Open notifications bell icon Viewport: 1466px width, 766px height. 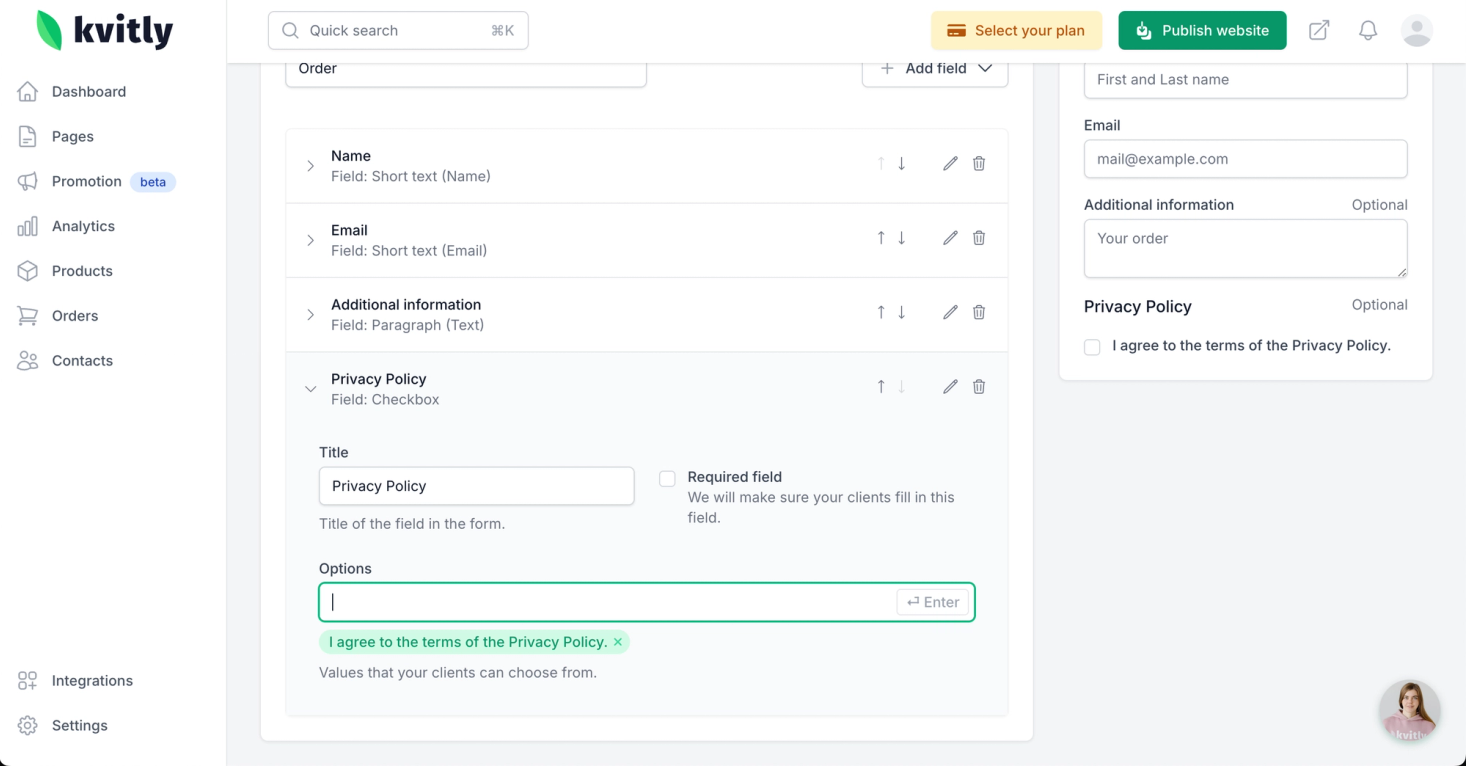(x=1367, y=31)
